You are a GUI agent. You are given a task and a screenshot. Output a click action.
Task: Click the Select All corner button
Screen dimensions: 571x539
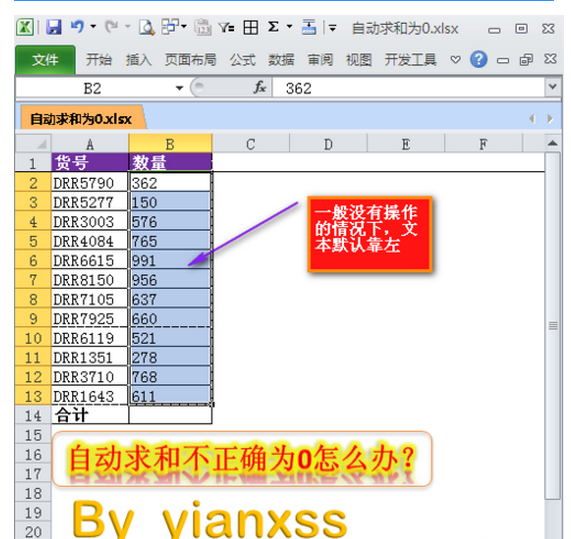33,143
